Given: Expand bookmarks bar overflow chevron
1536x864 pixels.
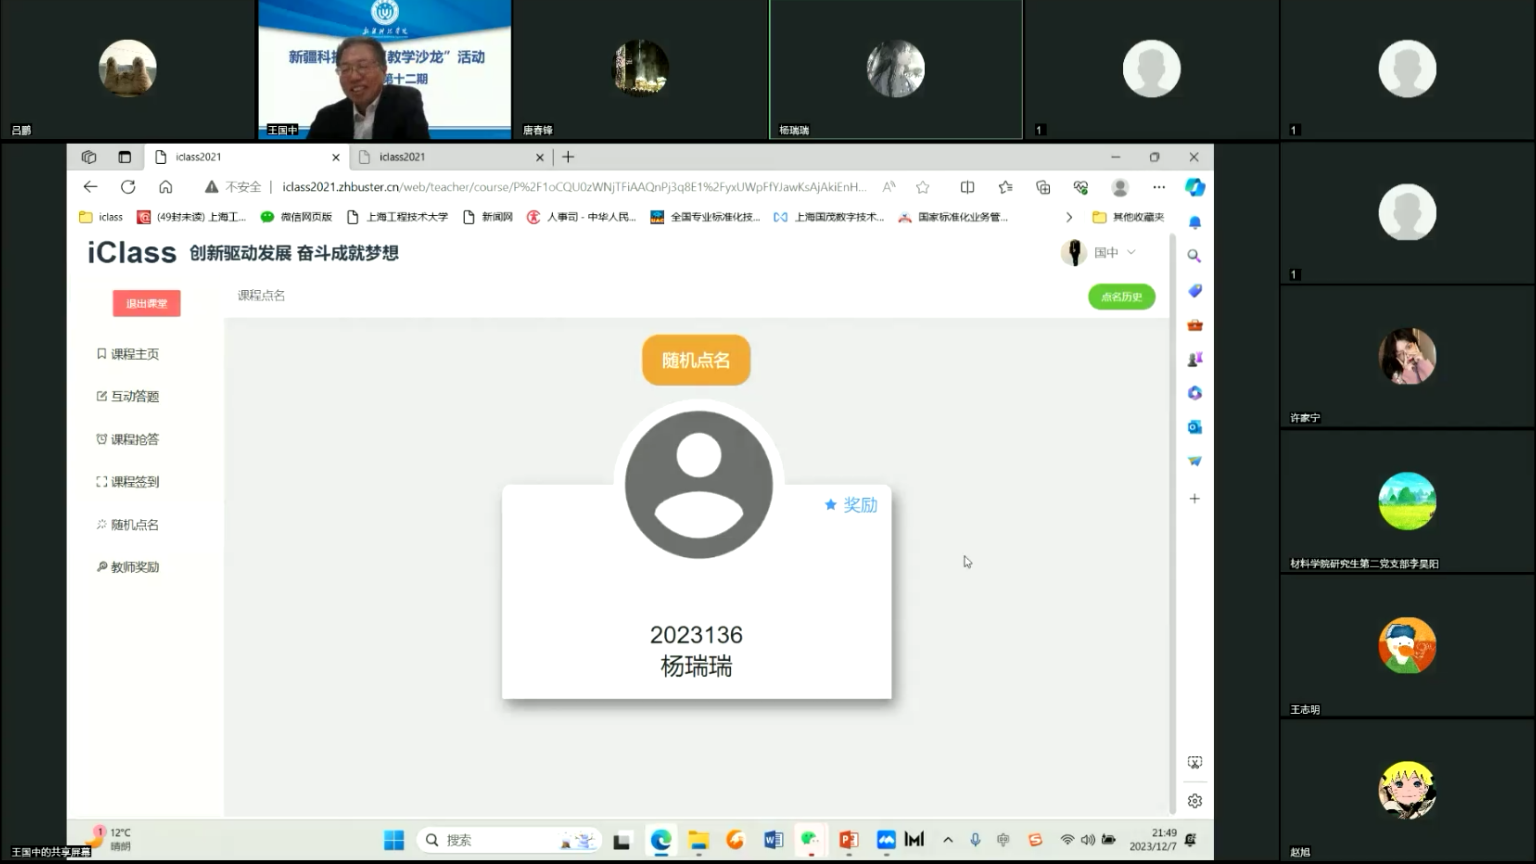Looking at the screenshot, I should pos(1069,217).
